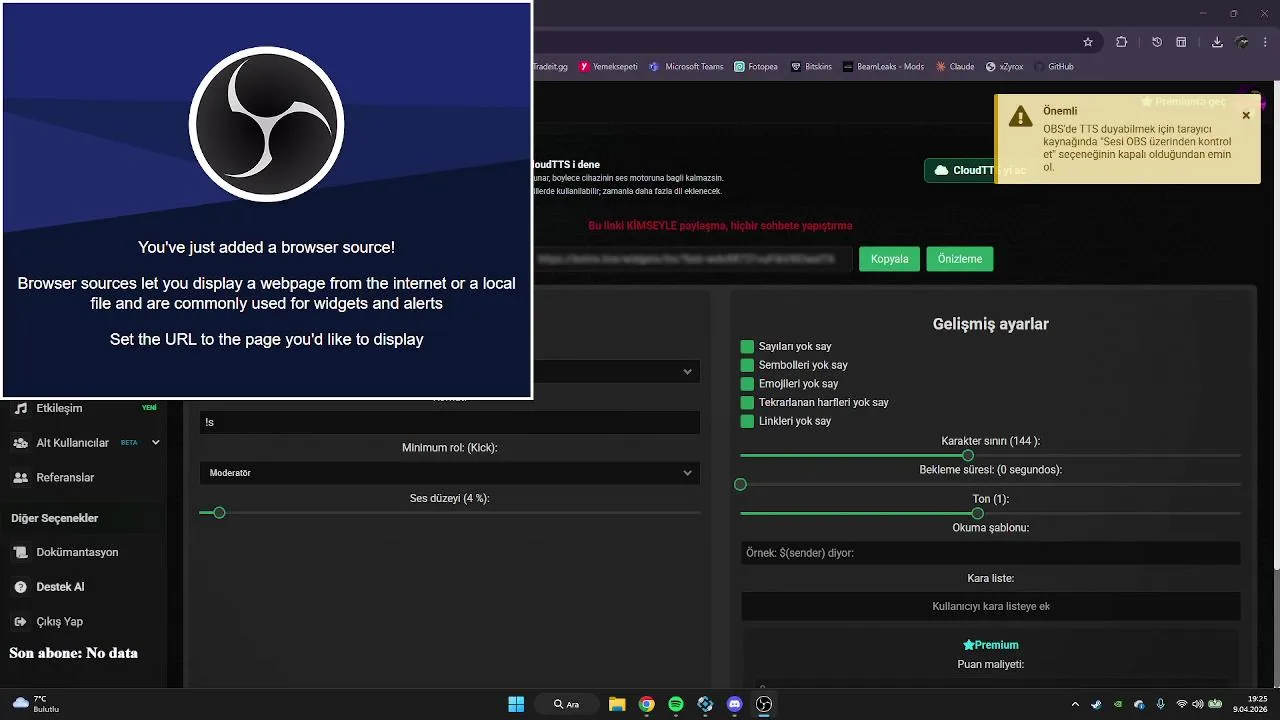Click the Dokümantasyon document icon

tap(20, 552)
